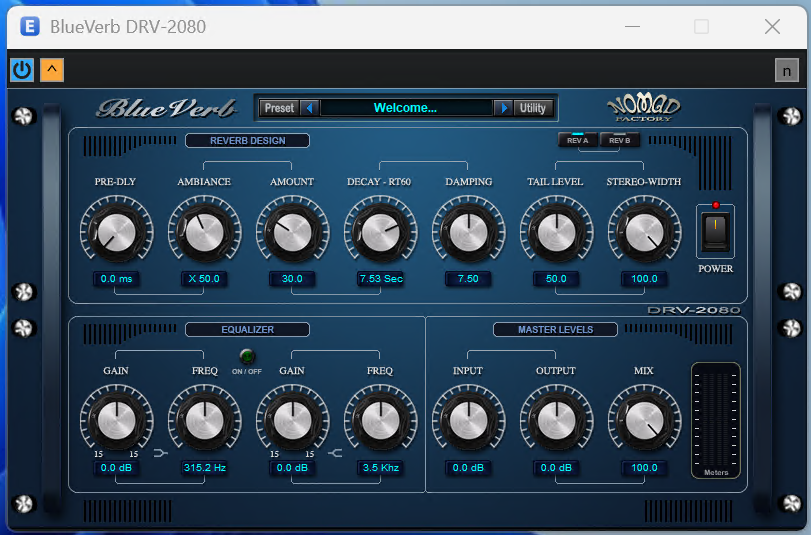The image size is (811, 535).
Task: Click the orange caret collapse button
Action: click(52, 70)
